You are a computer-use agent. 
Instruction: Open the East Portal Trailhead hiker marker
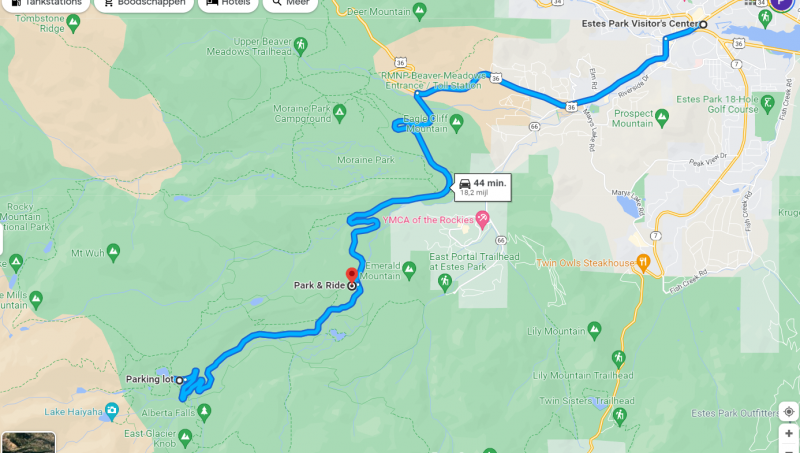point(445,282)
